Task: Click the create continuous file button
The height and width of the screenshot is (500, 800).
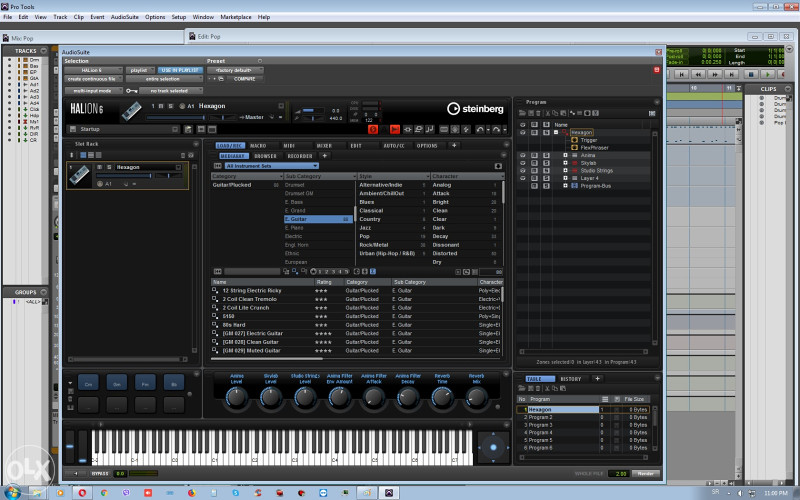Action: tap(93, 79)
